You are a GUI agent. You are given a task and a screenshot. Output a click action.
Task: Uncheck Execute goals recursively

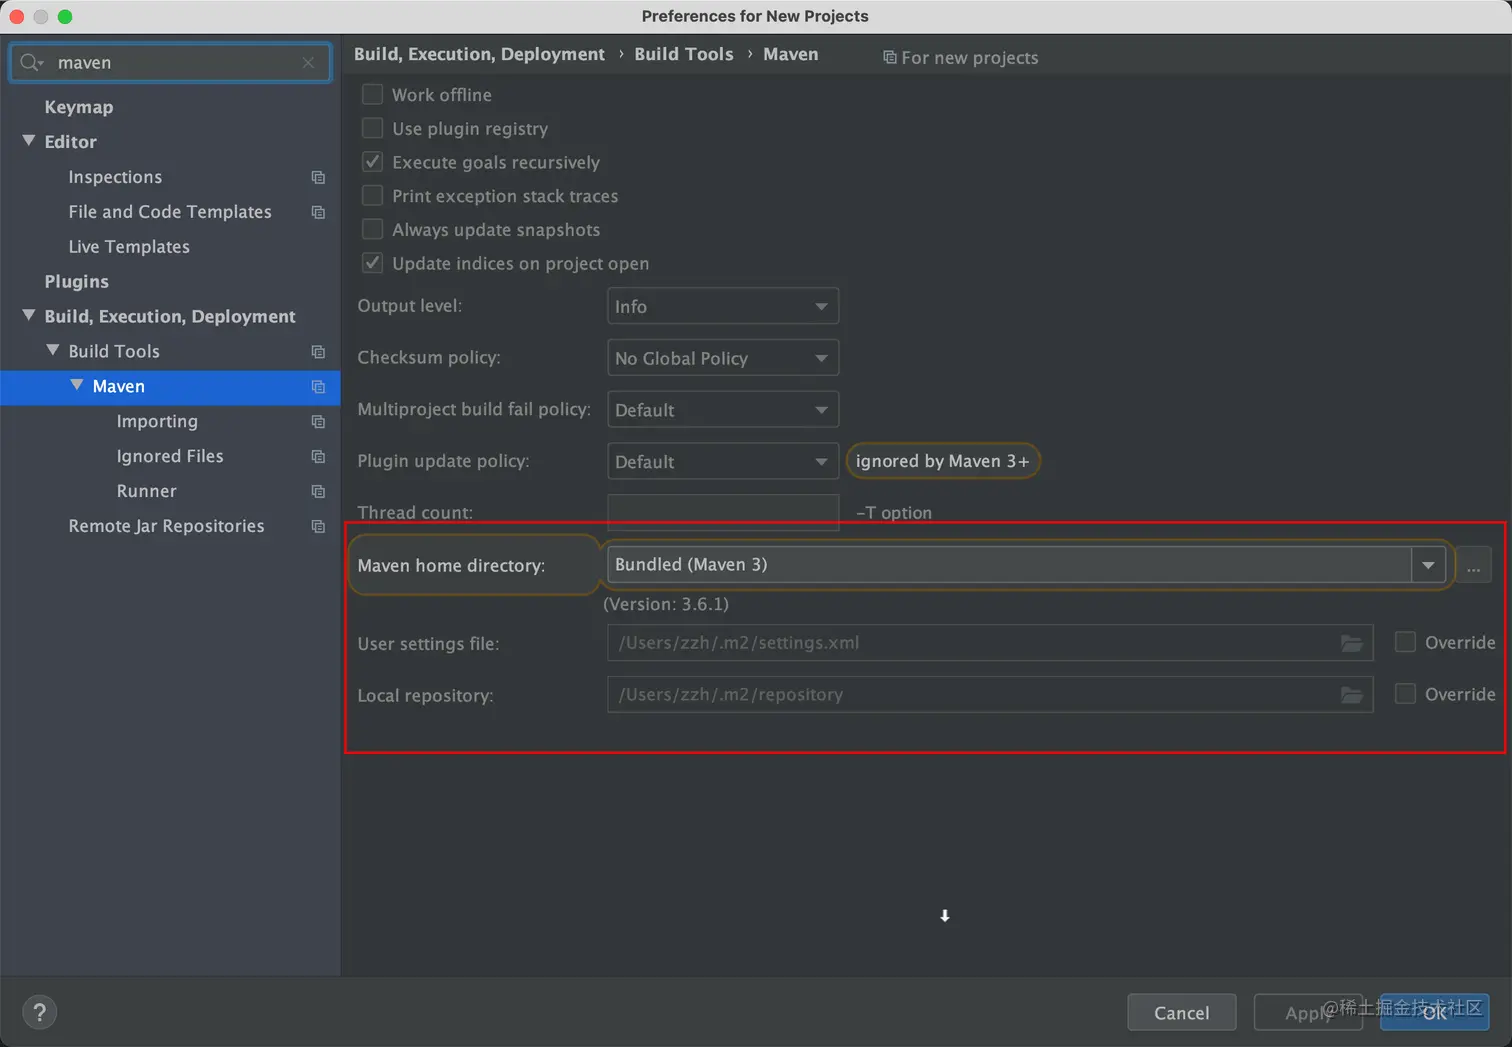point(372,162)
